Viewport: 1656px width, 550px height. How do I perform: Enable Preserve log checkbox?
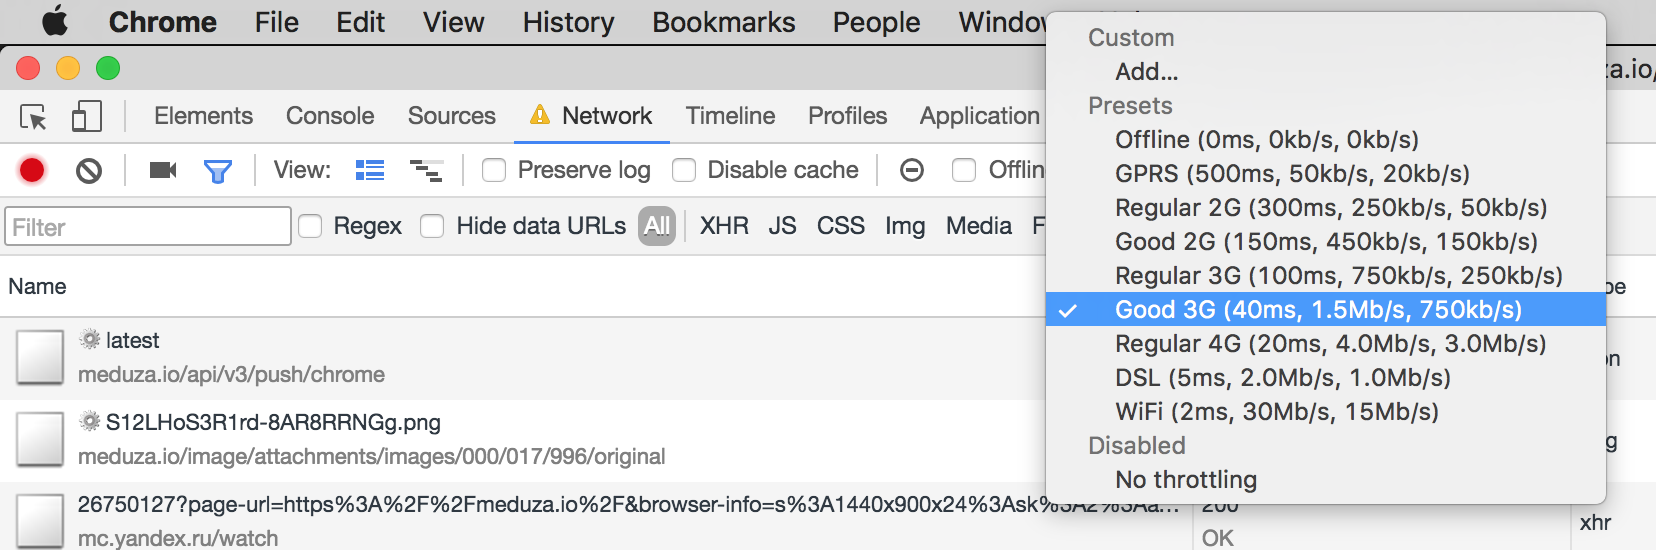pyautogui.click(x=494, y=171)
